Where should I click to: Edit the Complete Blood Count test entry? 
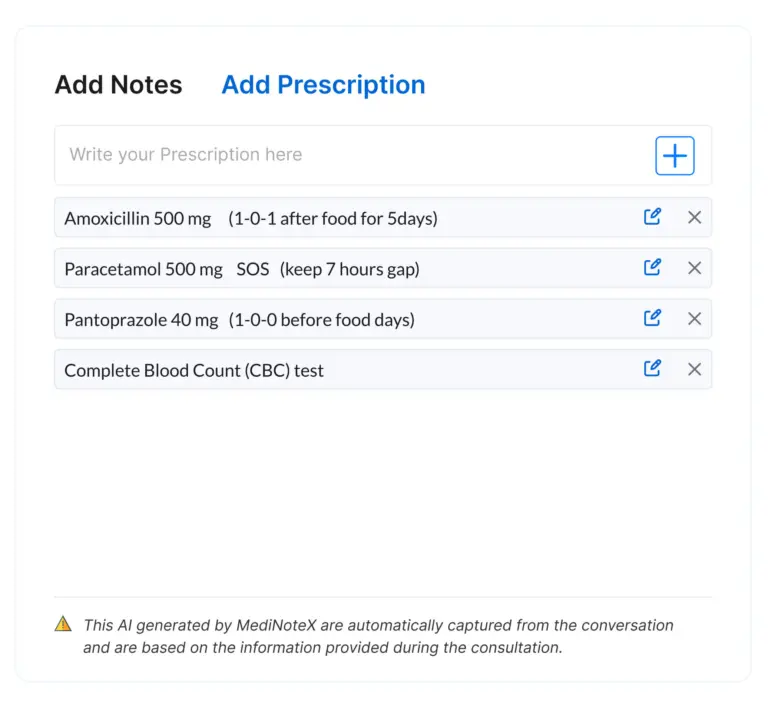(x=652, y=369)
